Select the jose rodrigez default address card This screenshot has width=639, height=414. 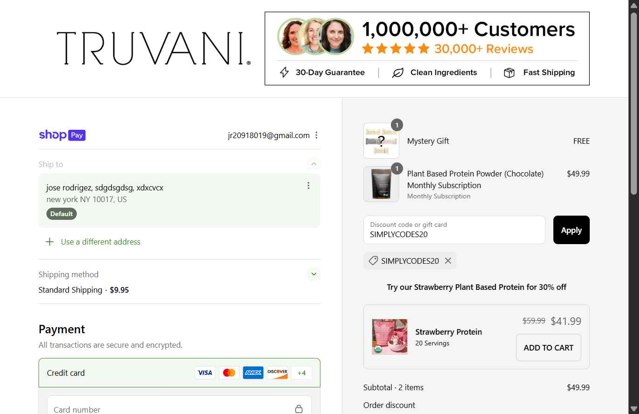tap(179, 200)
